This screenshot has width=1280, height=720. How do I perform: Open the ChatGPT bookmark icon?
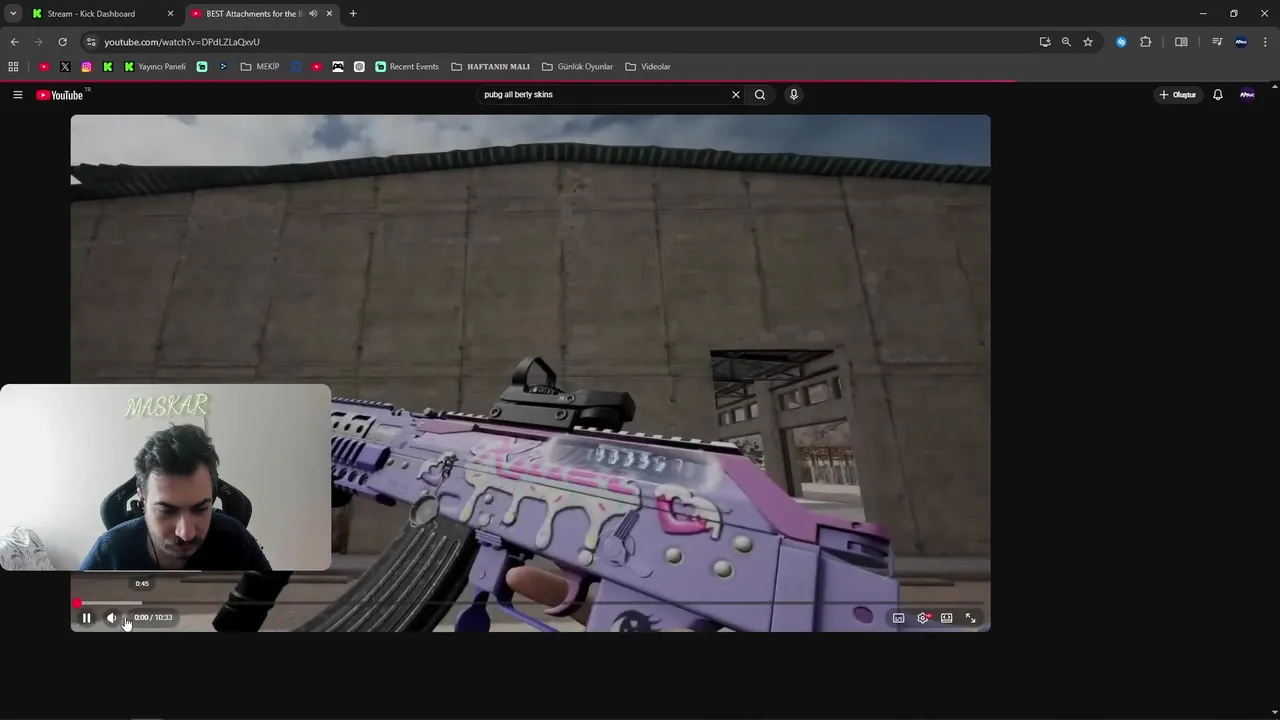pyautogui.click(x=359, y=67)
